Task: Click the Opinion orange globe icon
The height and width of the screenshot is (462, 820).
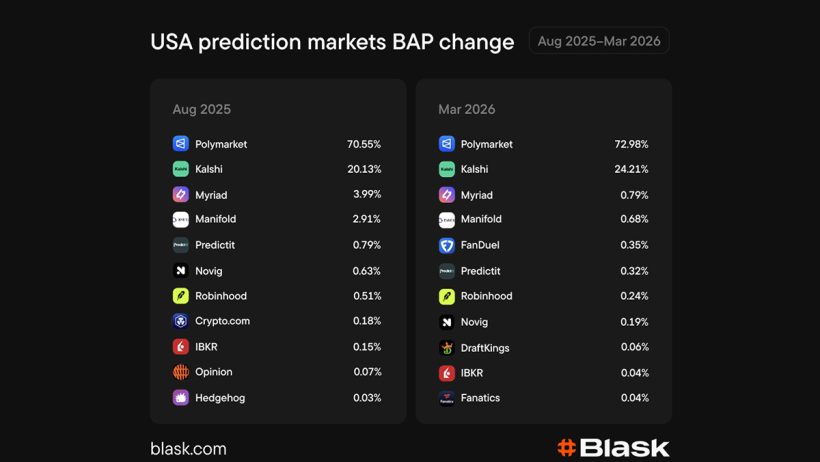Action: point(181,372)
